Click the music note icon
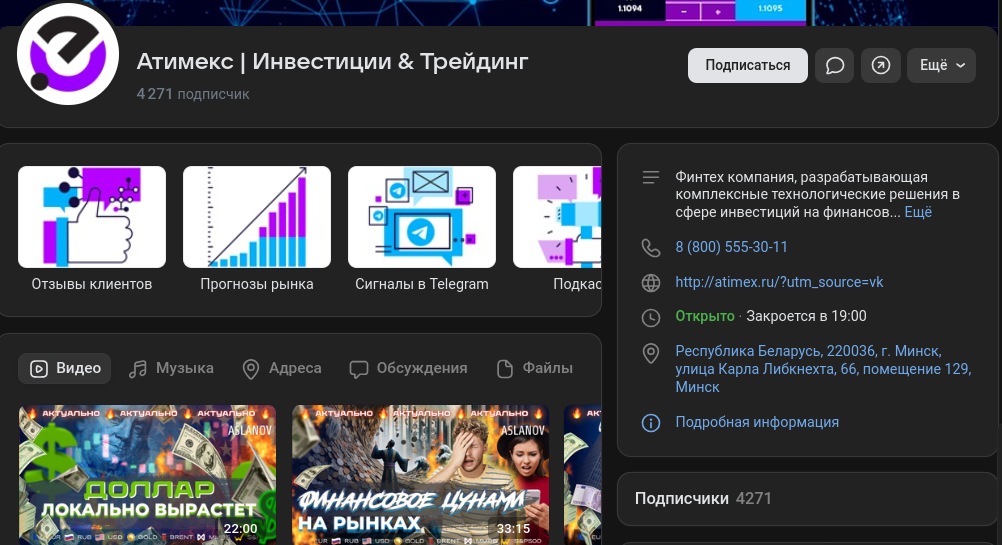Viewport: 1002px width, 545px height. (137, 369)
